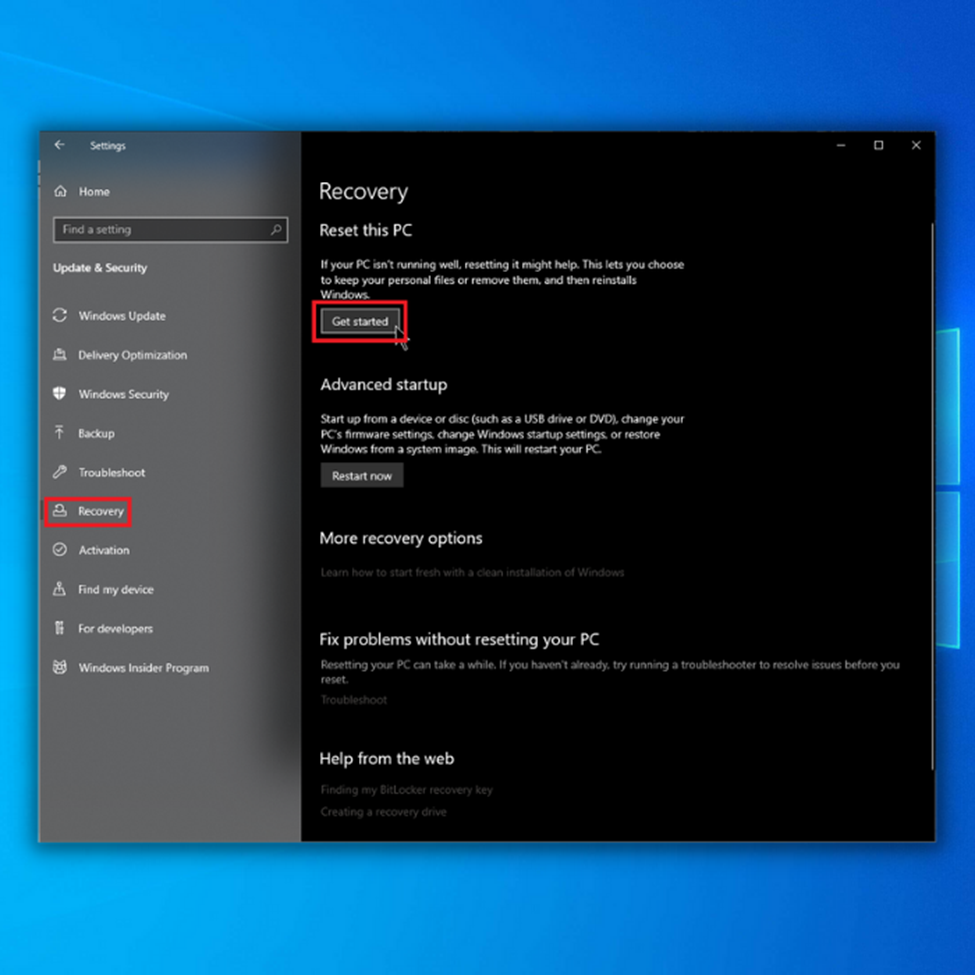Viewport: 975px width, 975px height.
Task: Click the search magnifier icon
Action: click(276, 229)
